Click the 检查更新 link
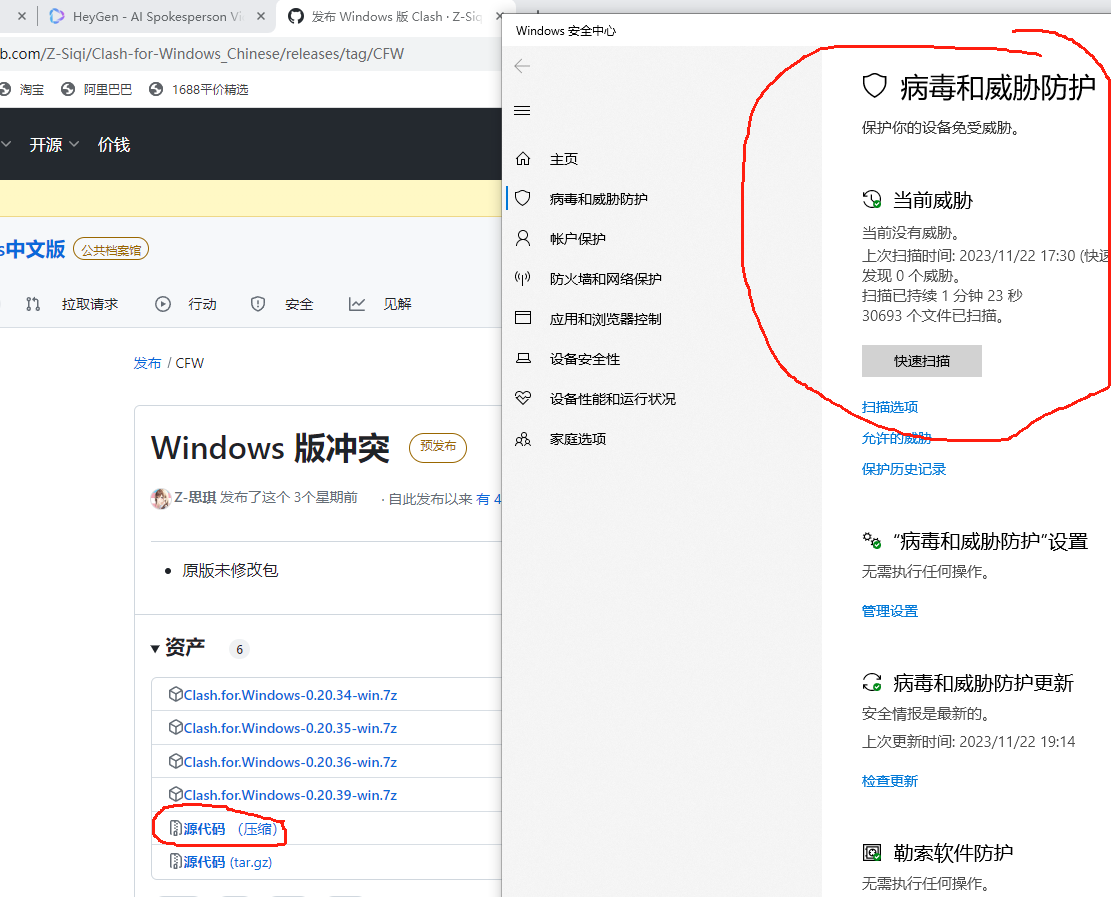This screenshot has height=897, width=1111. coord(890,781)
